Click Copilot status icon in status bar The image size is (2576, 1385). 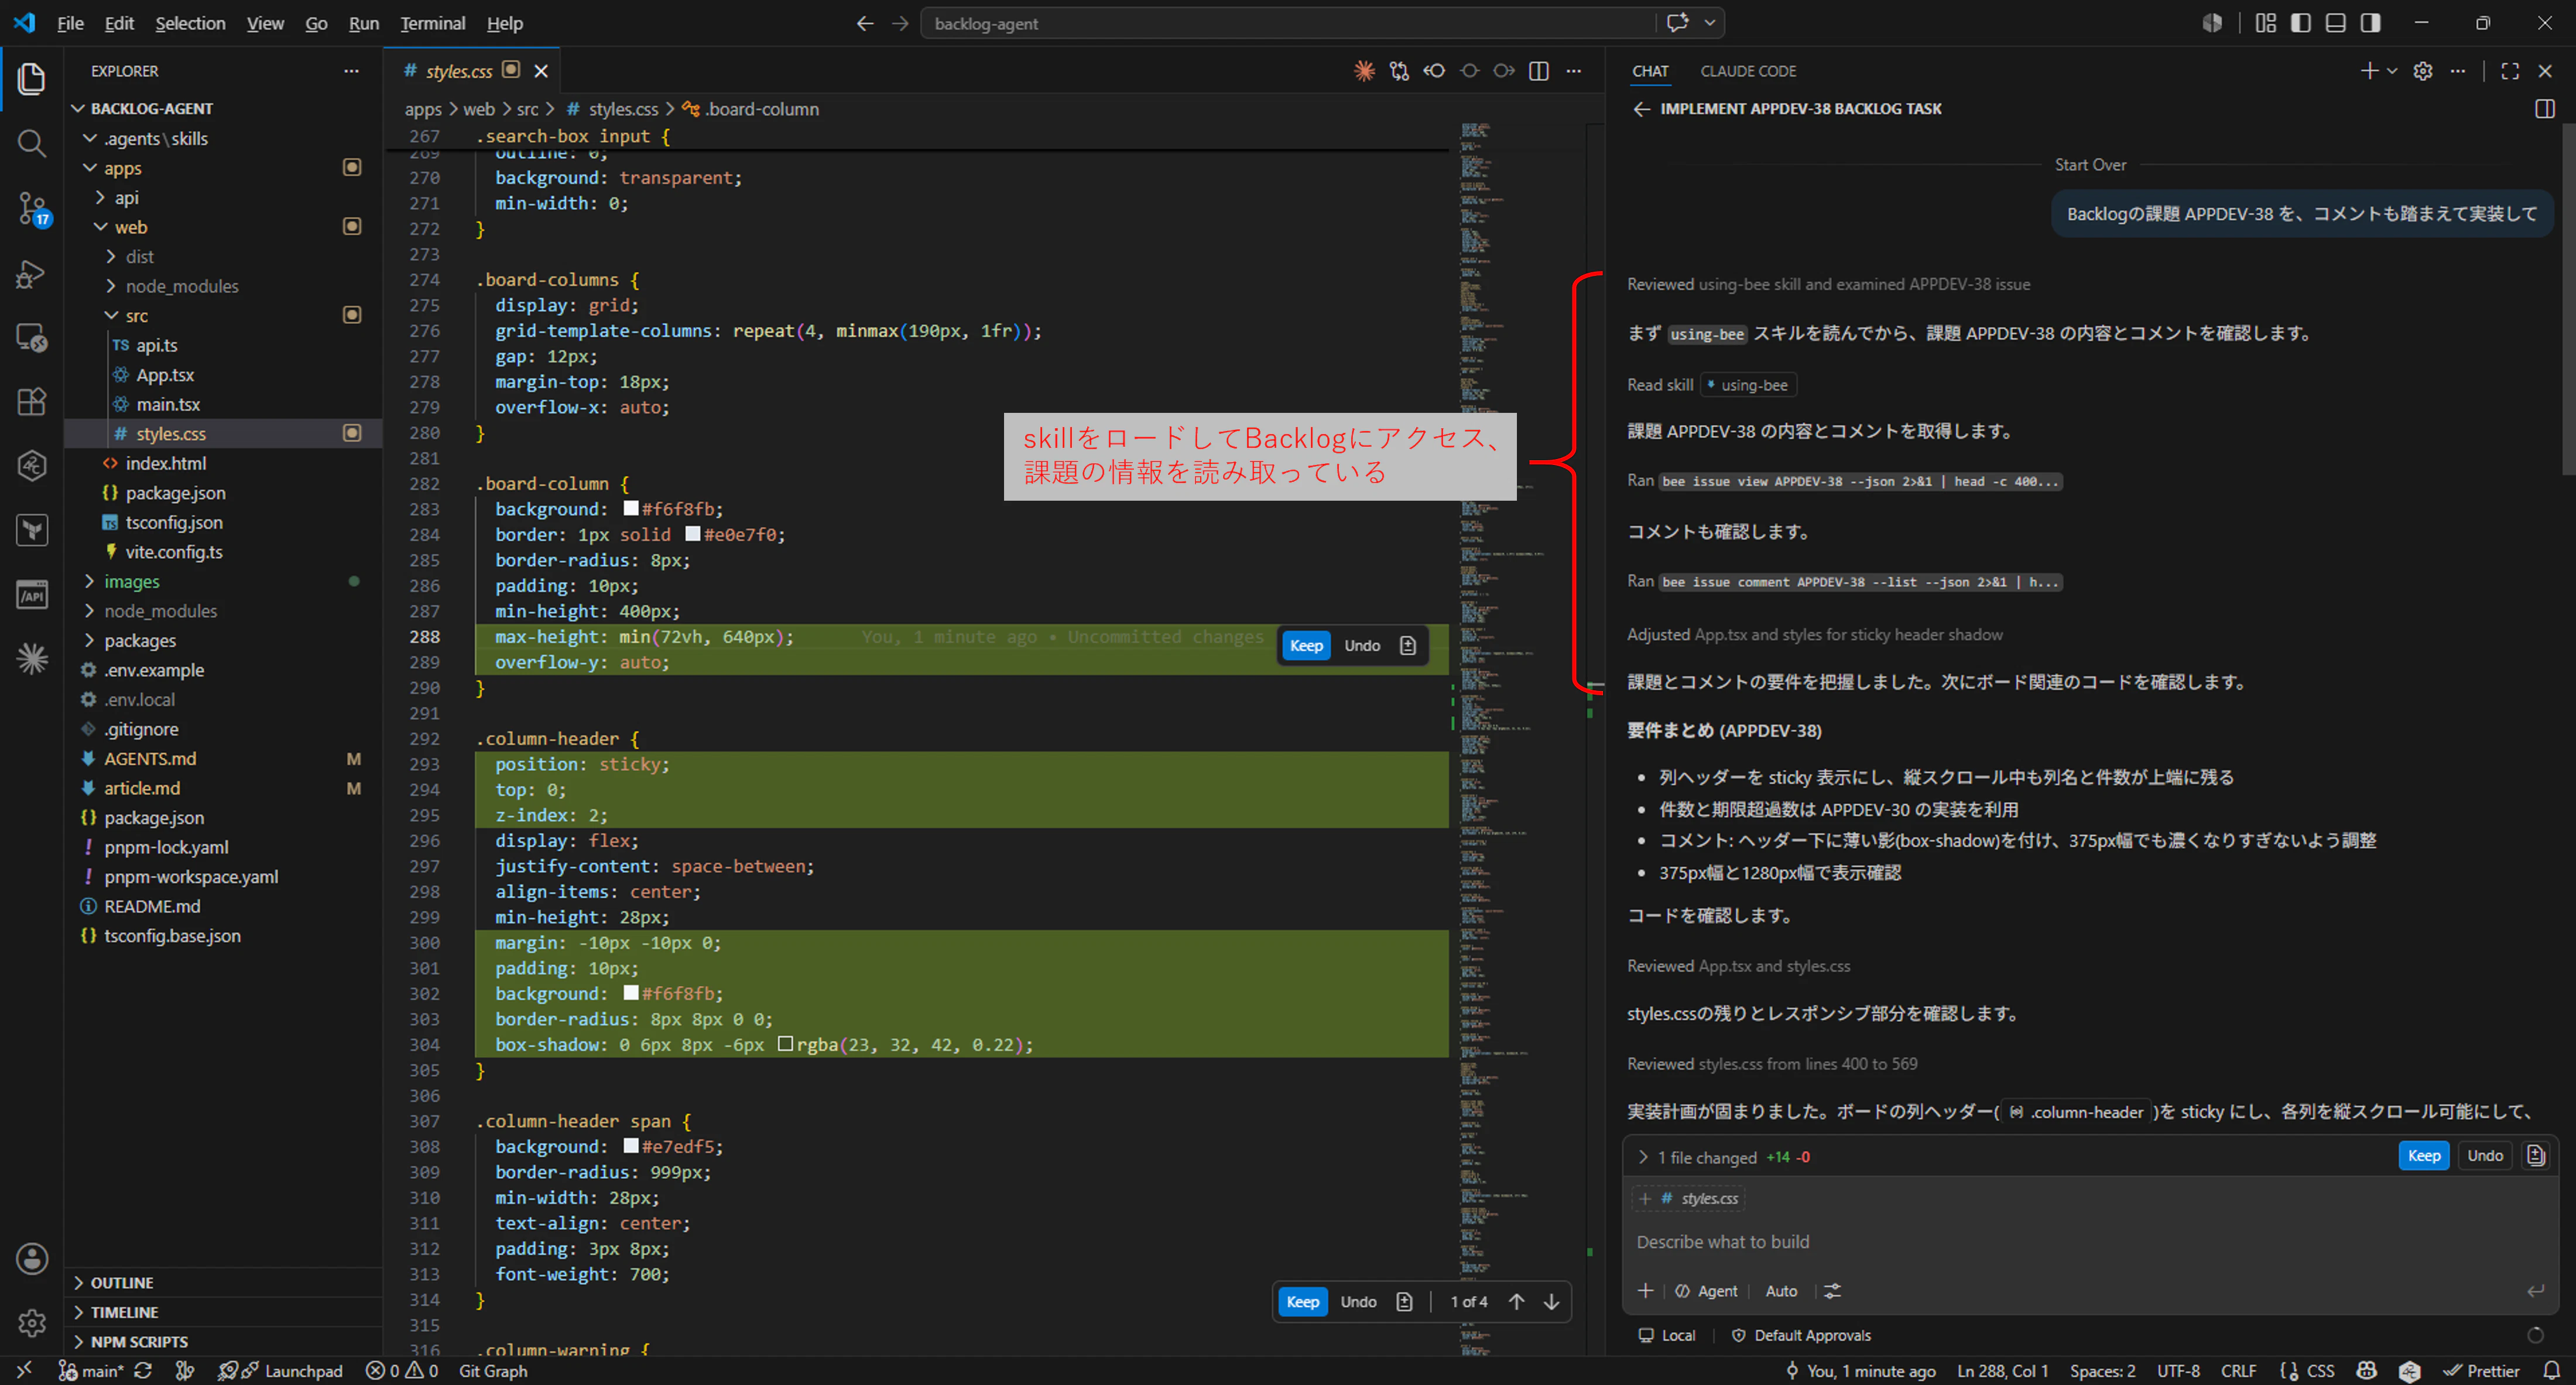click(2366, 1371)
